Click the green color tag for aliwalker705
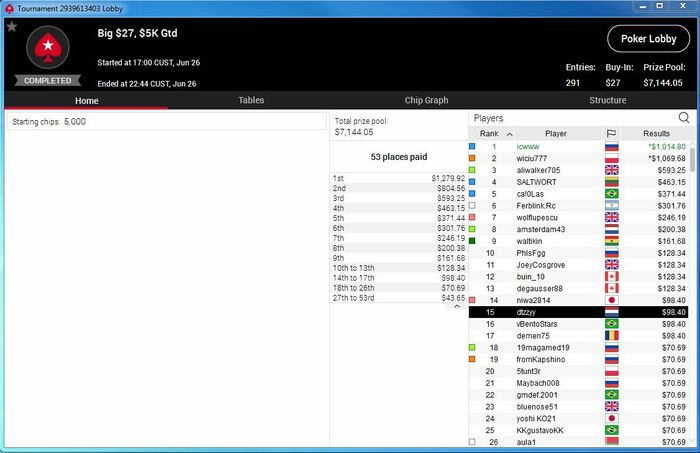The image size is (700, 453). tap(472, 170)
